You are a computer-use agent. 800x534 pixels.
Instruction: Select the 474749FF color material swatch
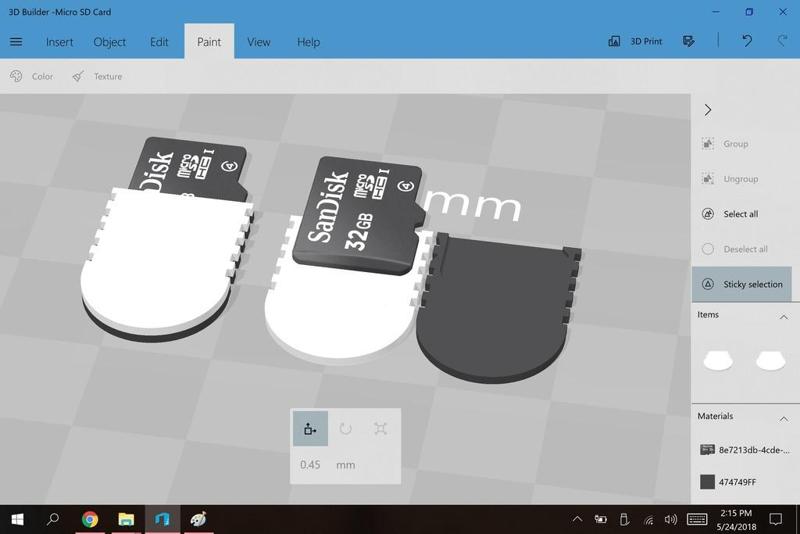point(707,482)
